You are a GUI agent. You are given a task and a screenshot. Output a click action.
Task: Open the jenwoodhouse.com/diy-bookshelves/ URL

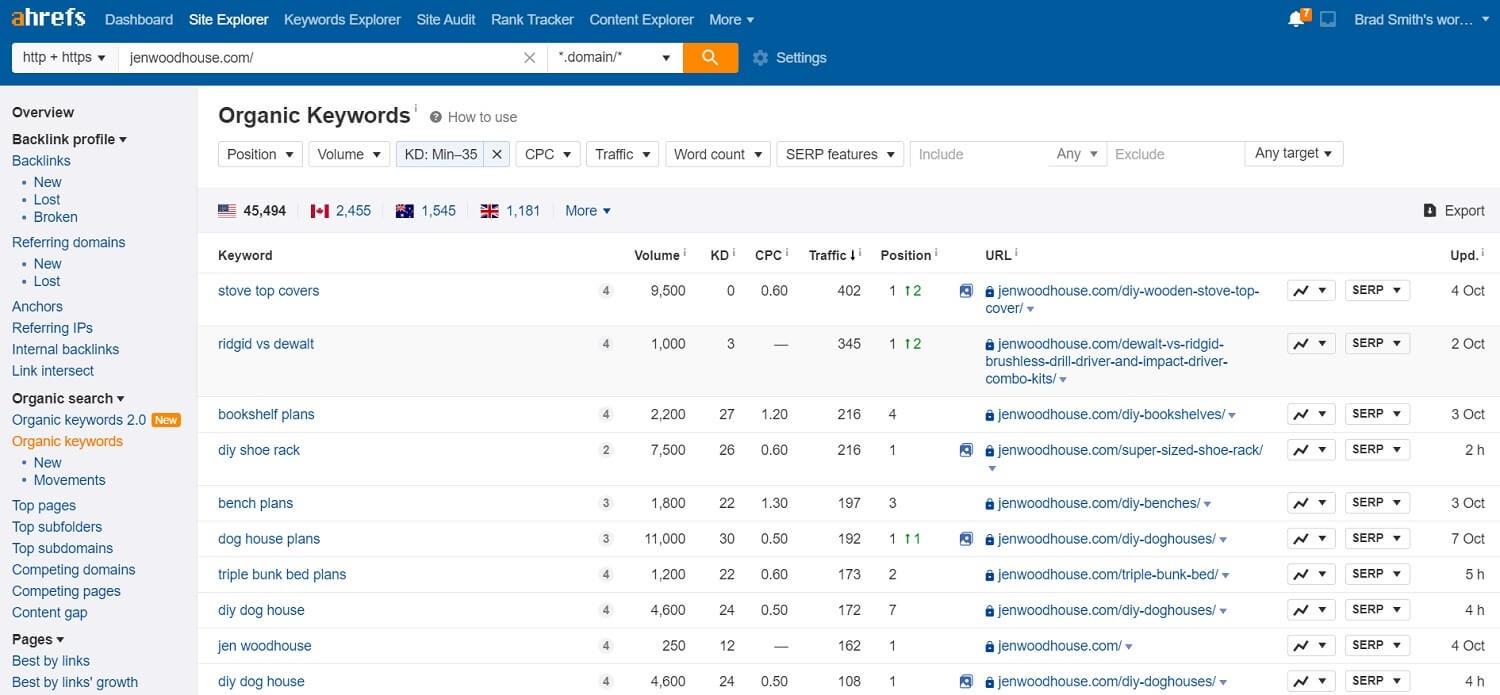point(1111,414)
